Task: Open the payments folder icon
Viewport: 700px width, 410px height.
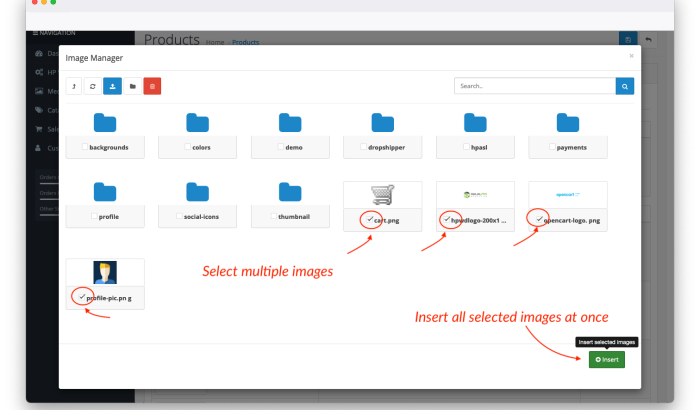Action: [568, 123]
